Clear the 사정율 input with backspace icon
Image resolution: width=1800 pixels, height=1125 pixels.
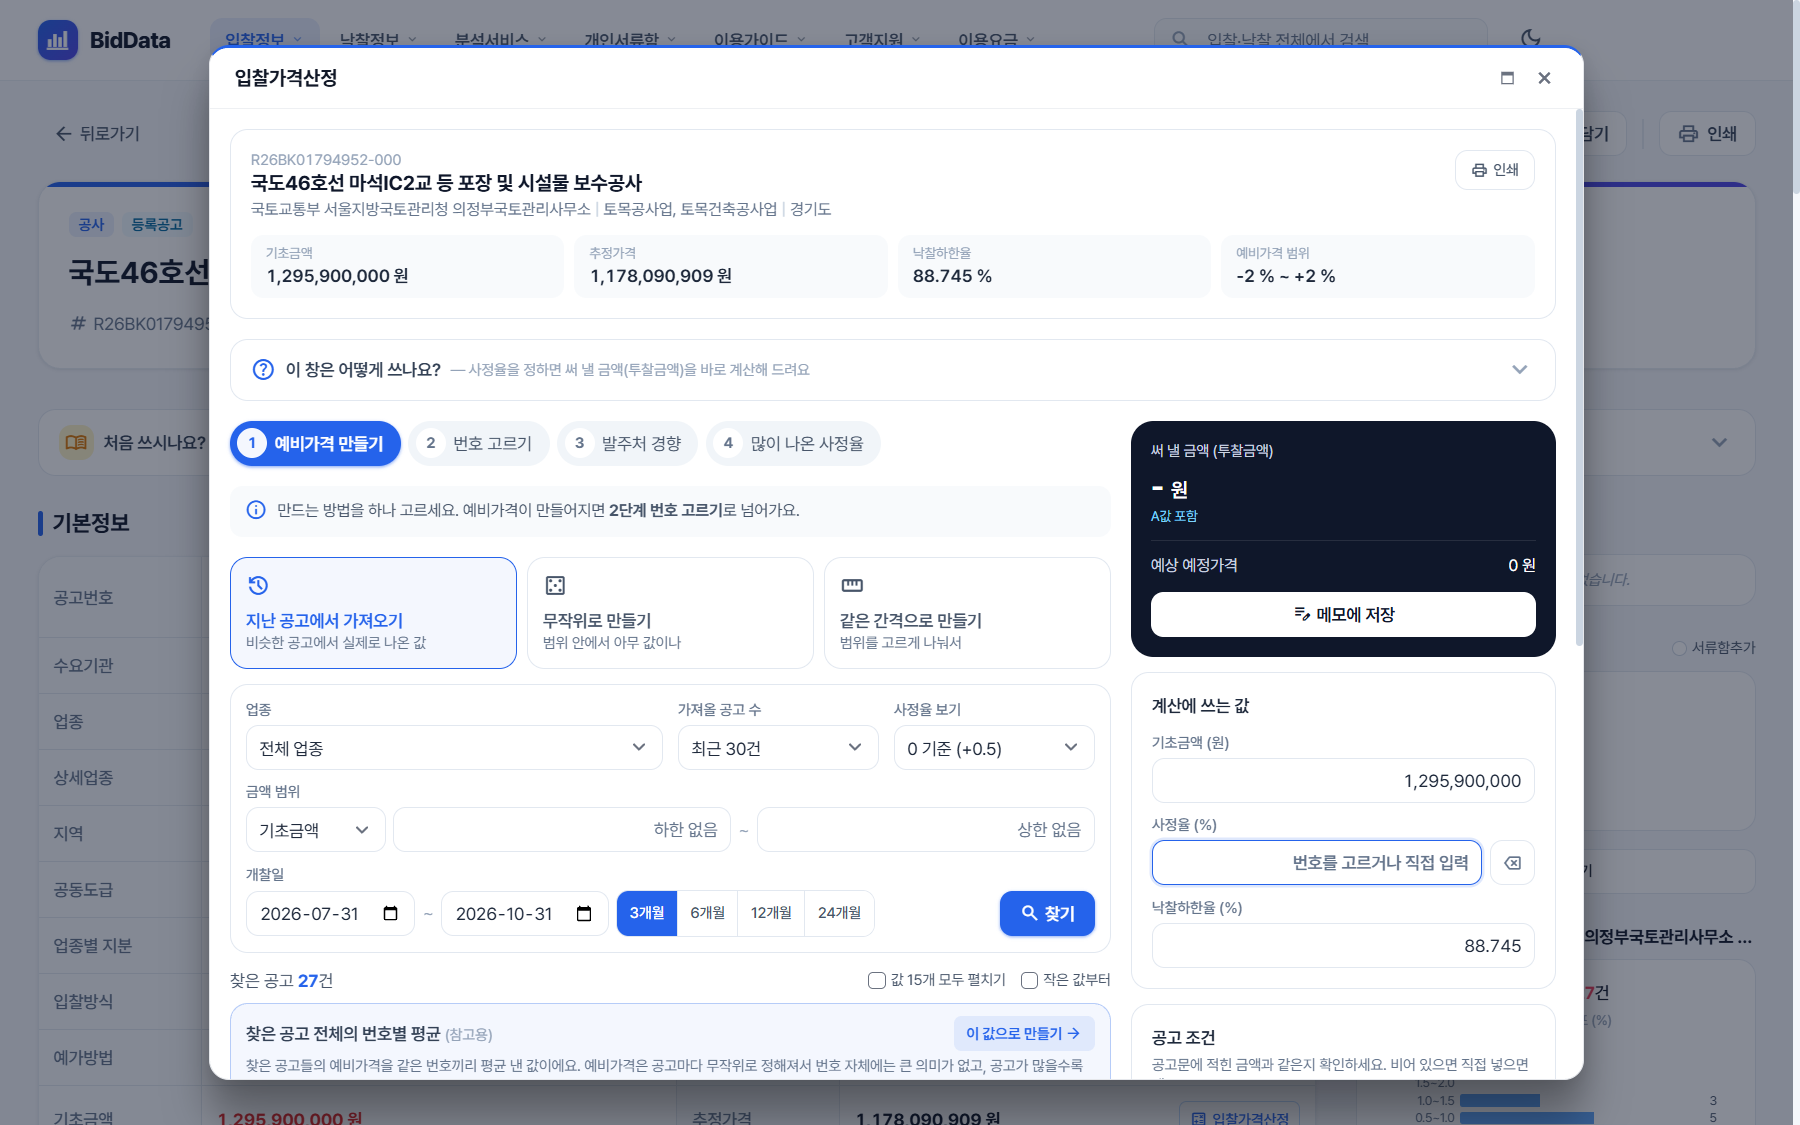1512,863
